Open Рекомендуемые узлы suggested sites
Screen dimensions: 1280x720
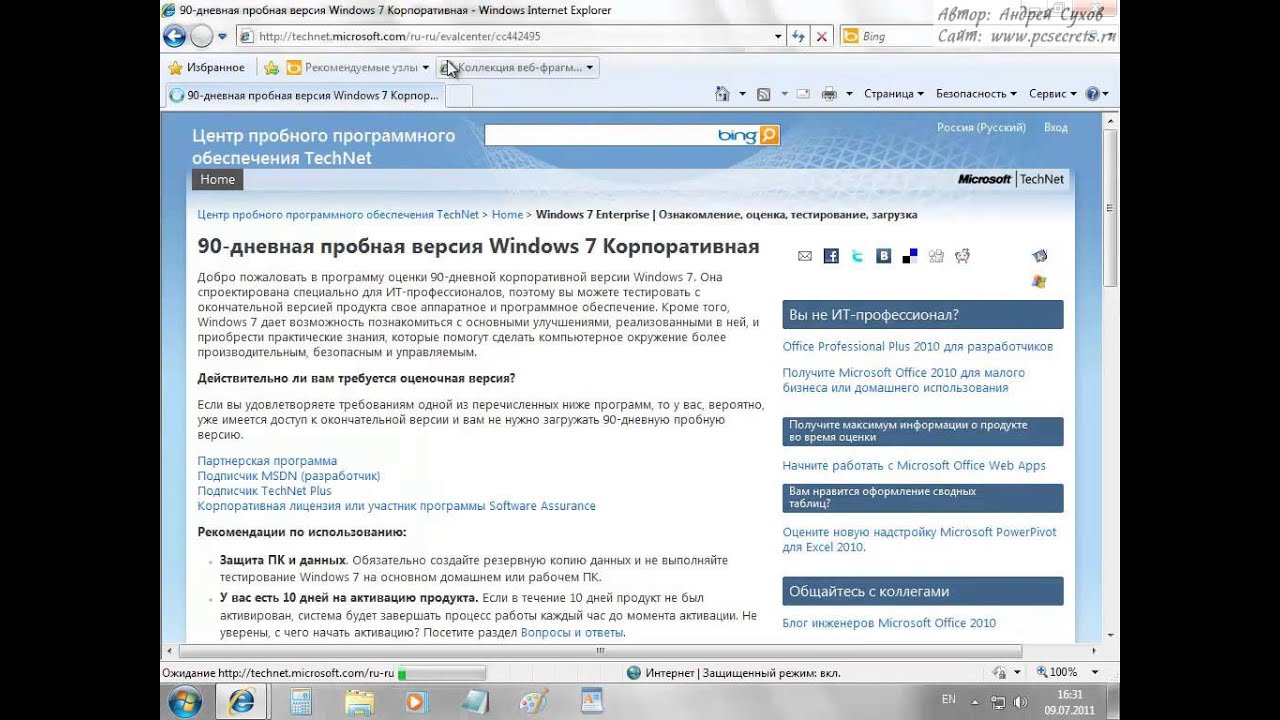point(357,67)
